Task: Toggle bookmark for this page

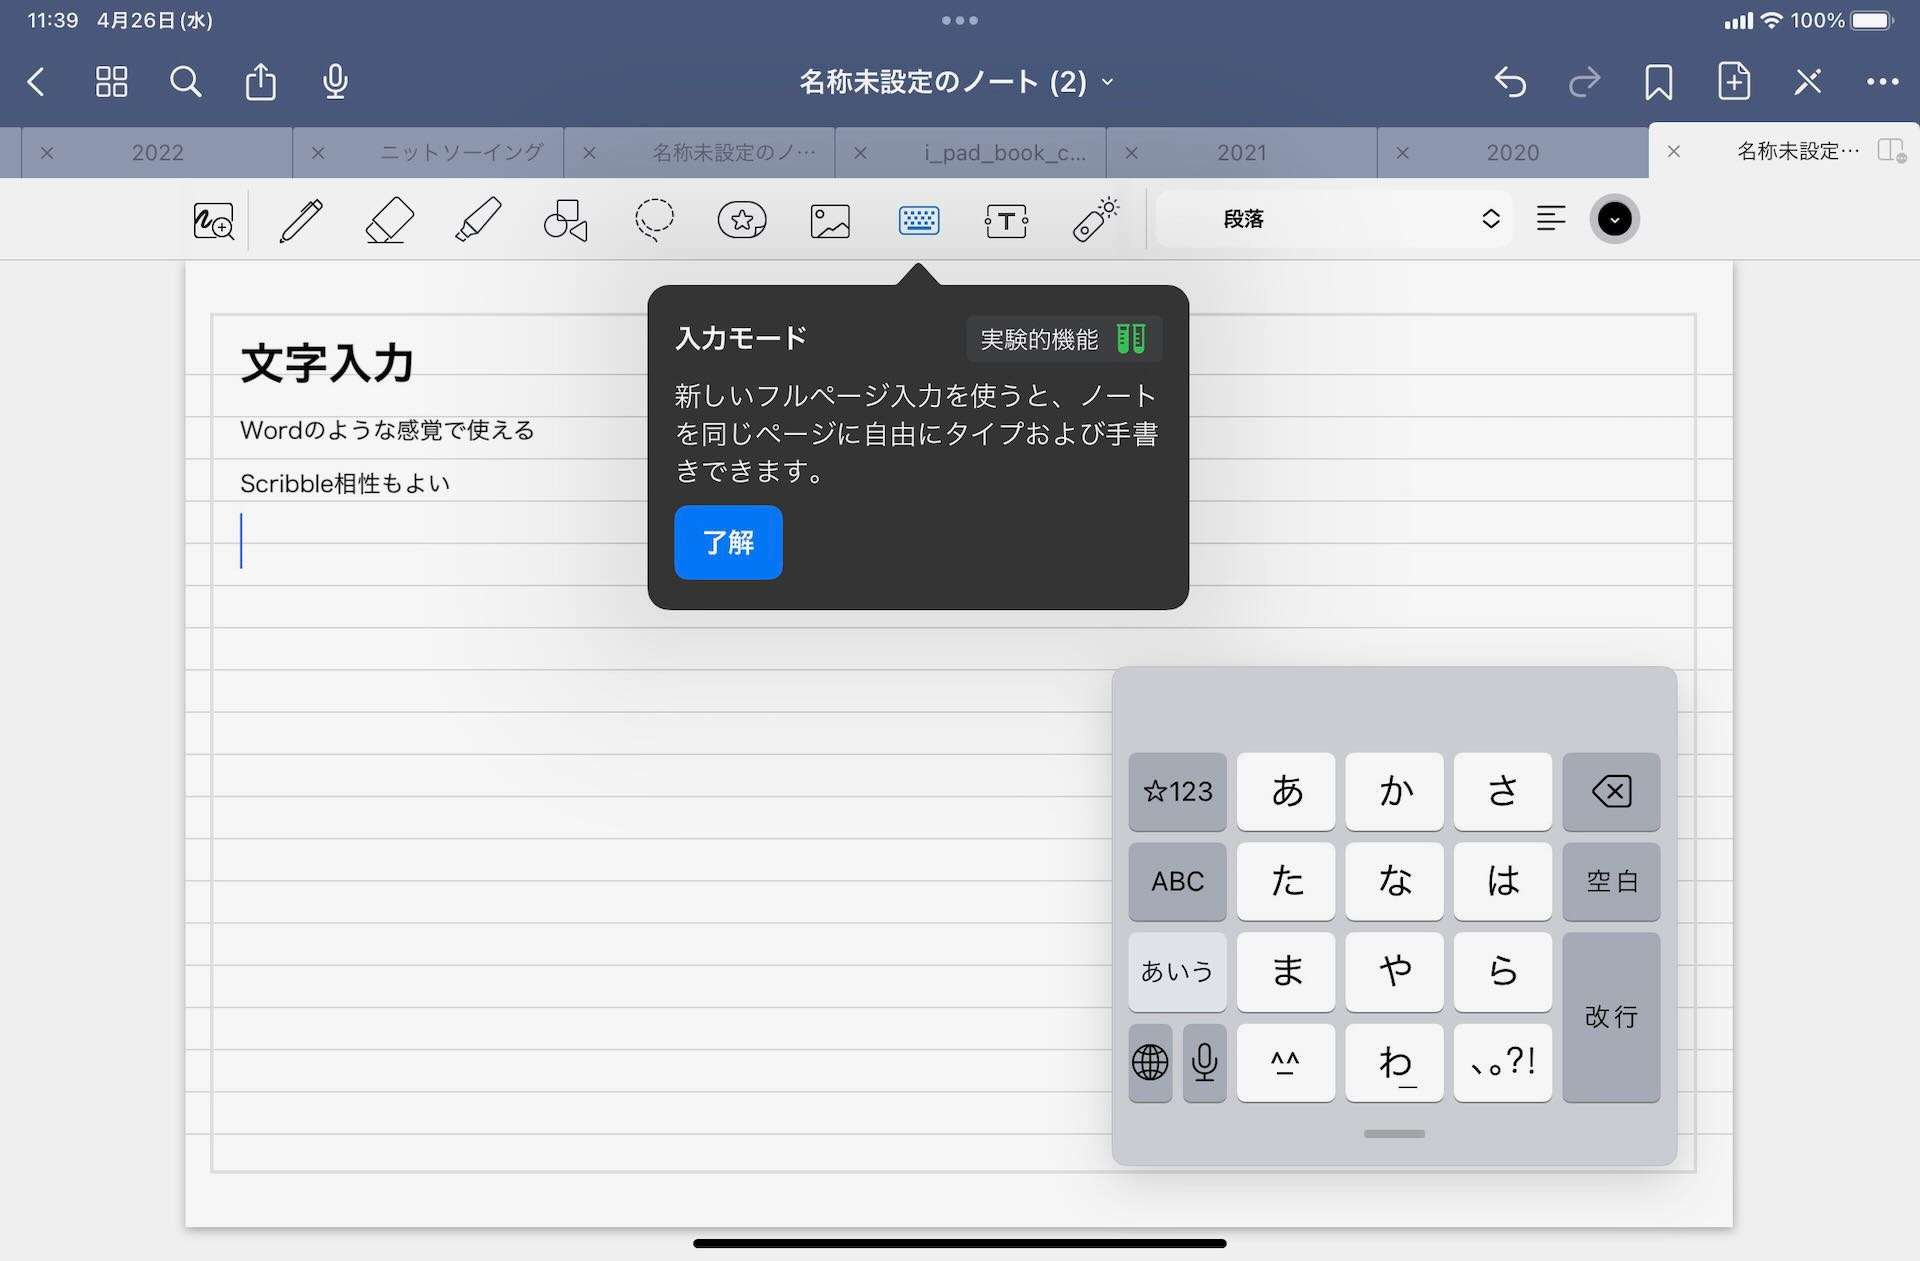Action: [x=1658, y=82]
